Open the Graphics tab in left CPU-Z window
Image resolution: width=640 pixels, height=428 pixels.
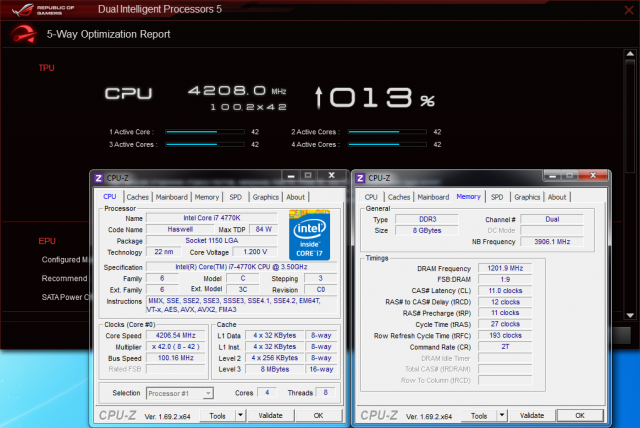click(265, 197)
